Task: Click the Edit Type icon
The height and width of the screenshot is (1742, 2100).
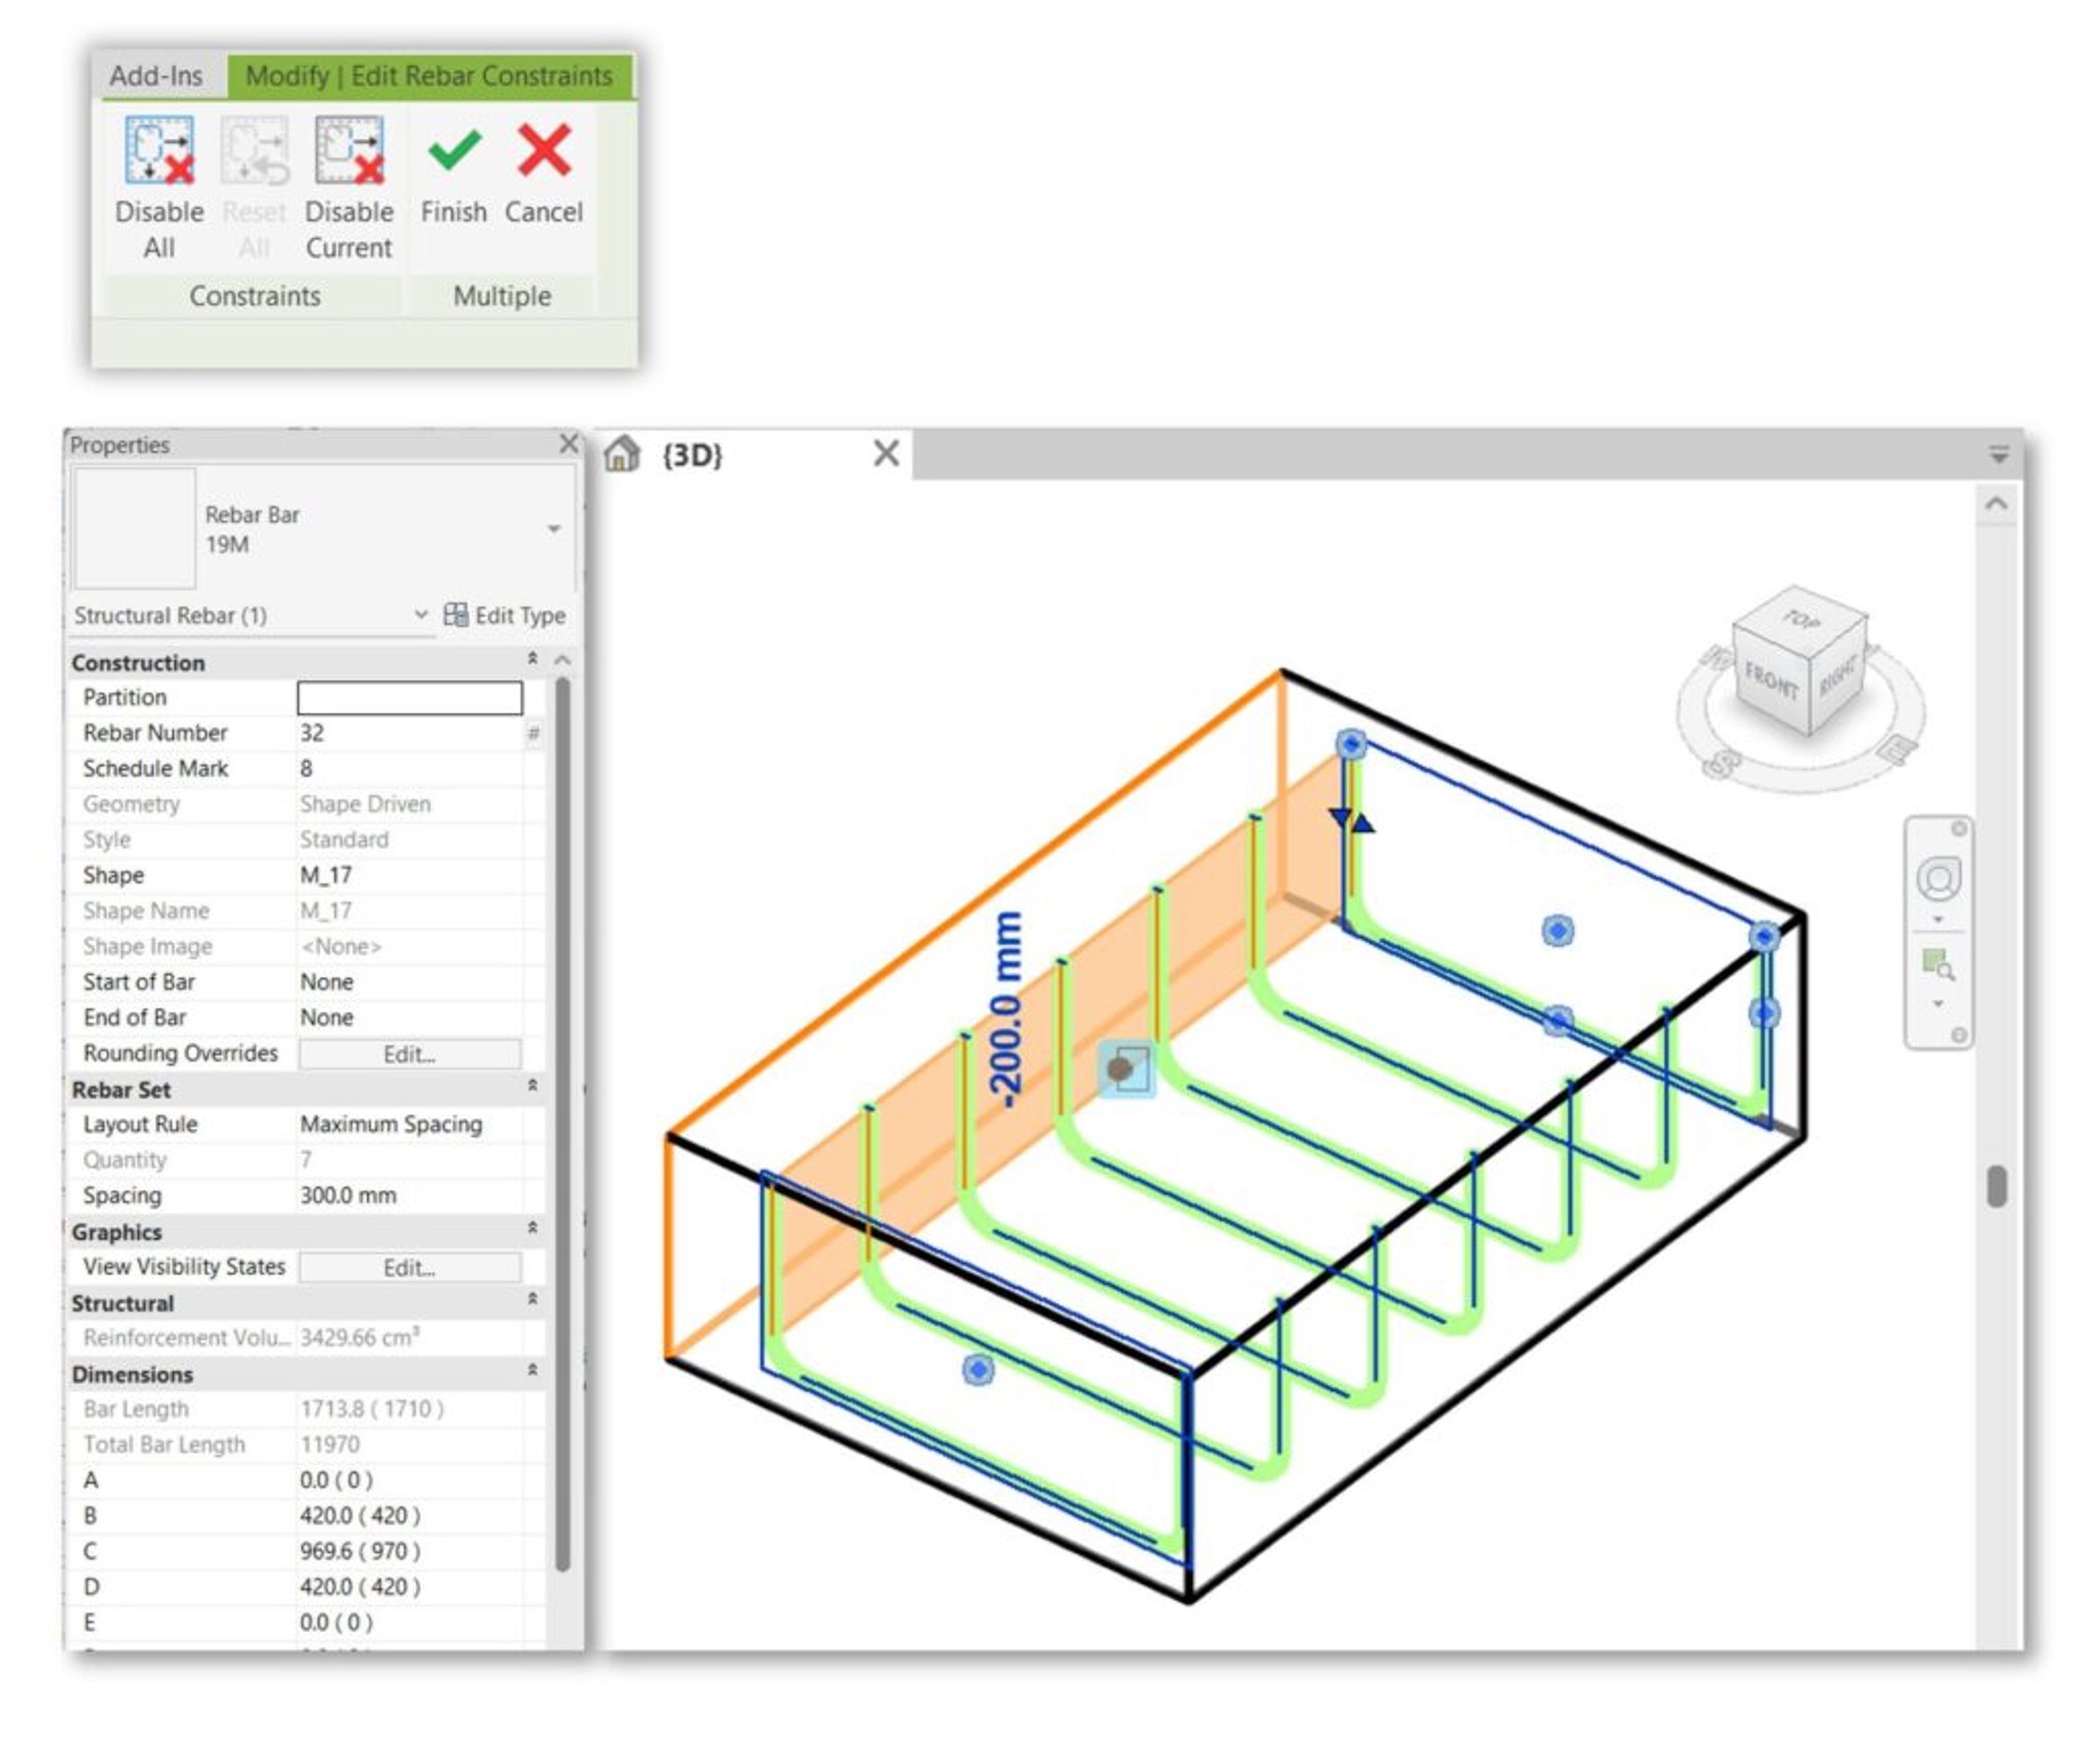Action: (455, 614)
